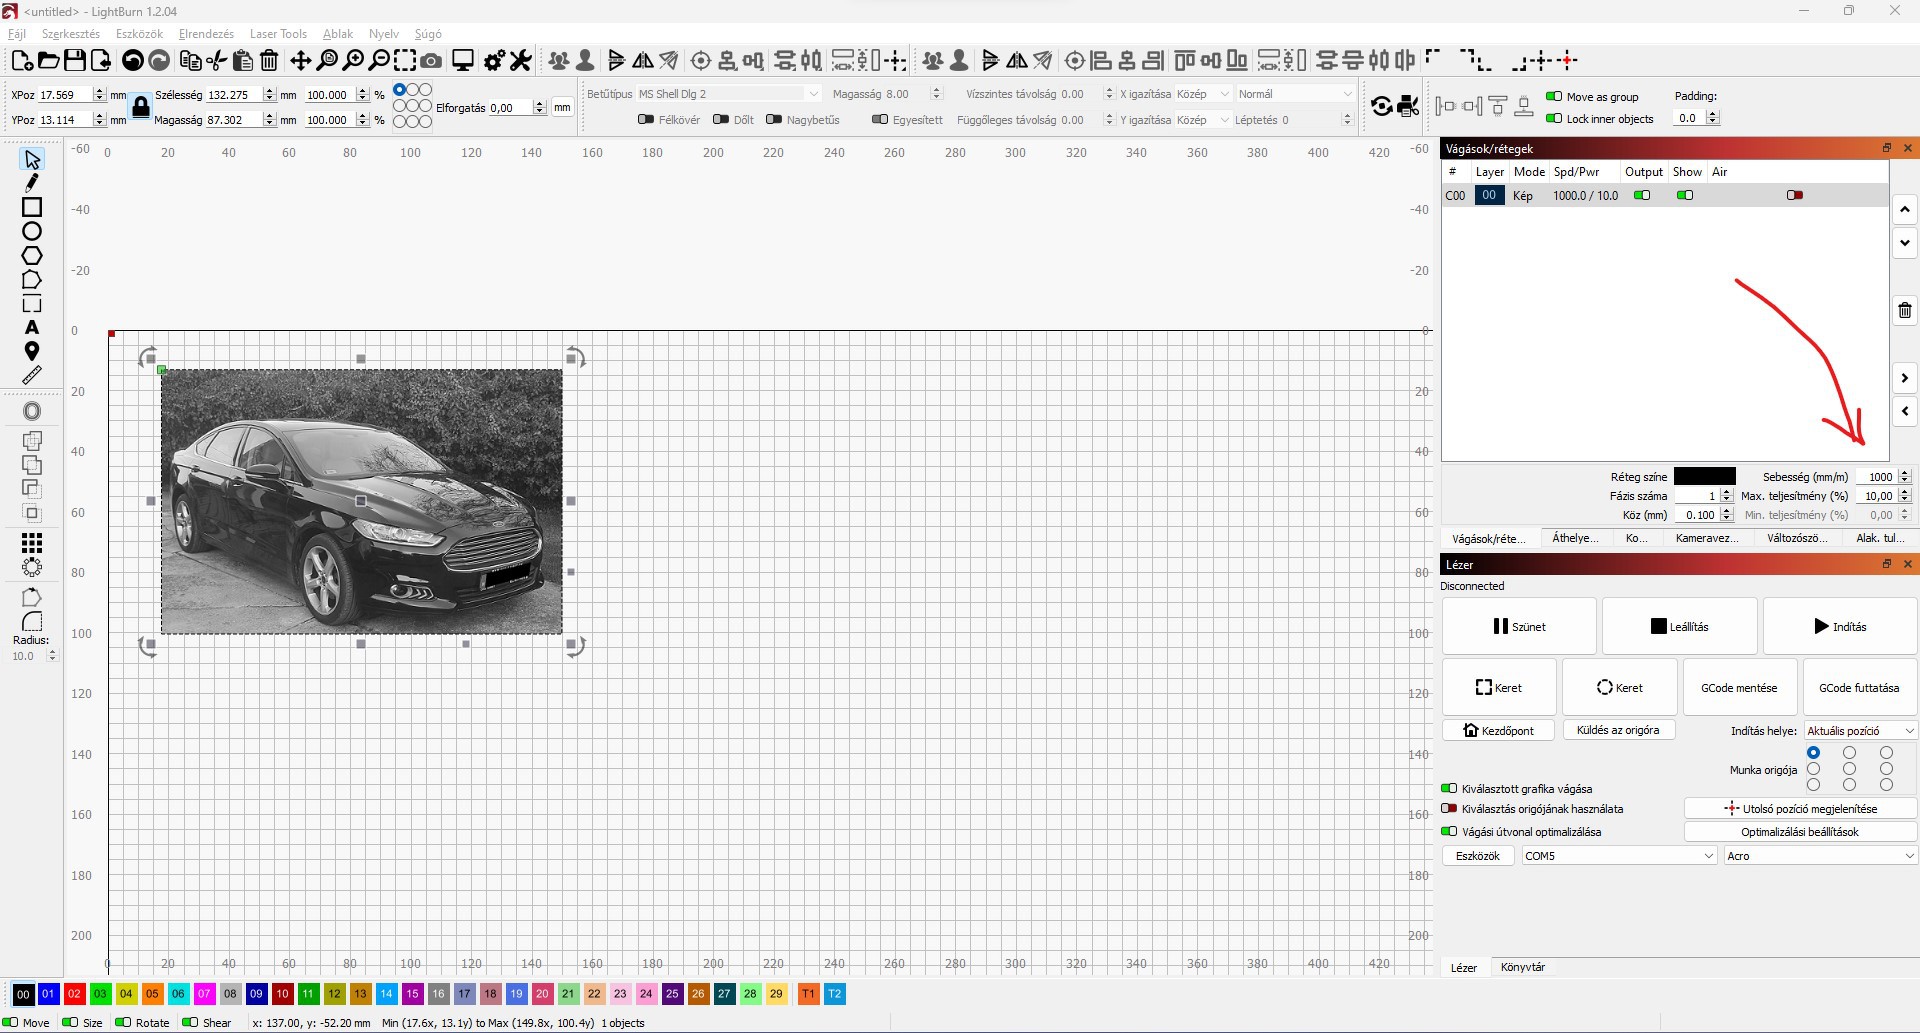Select the Ellipse drawing tool
Image resolution: width=1920 pixels, height=1033 pixels.
click(x=32, y=231)
